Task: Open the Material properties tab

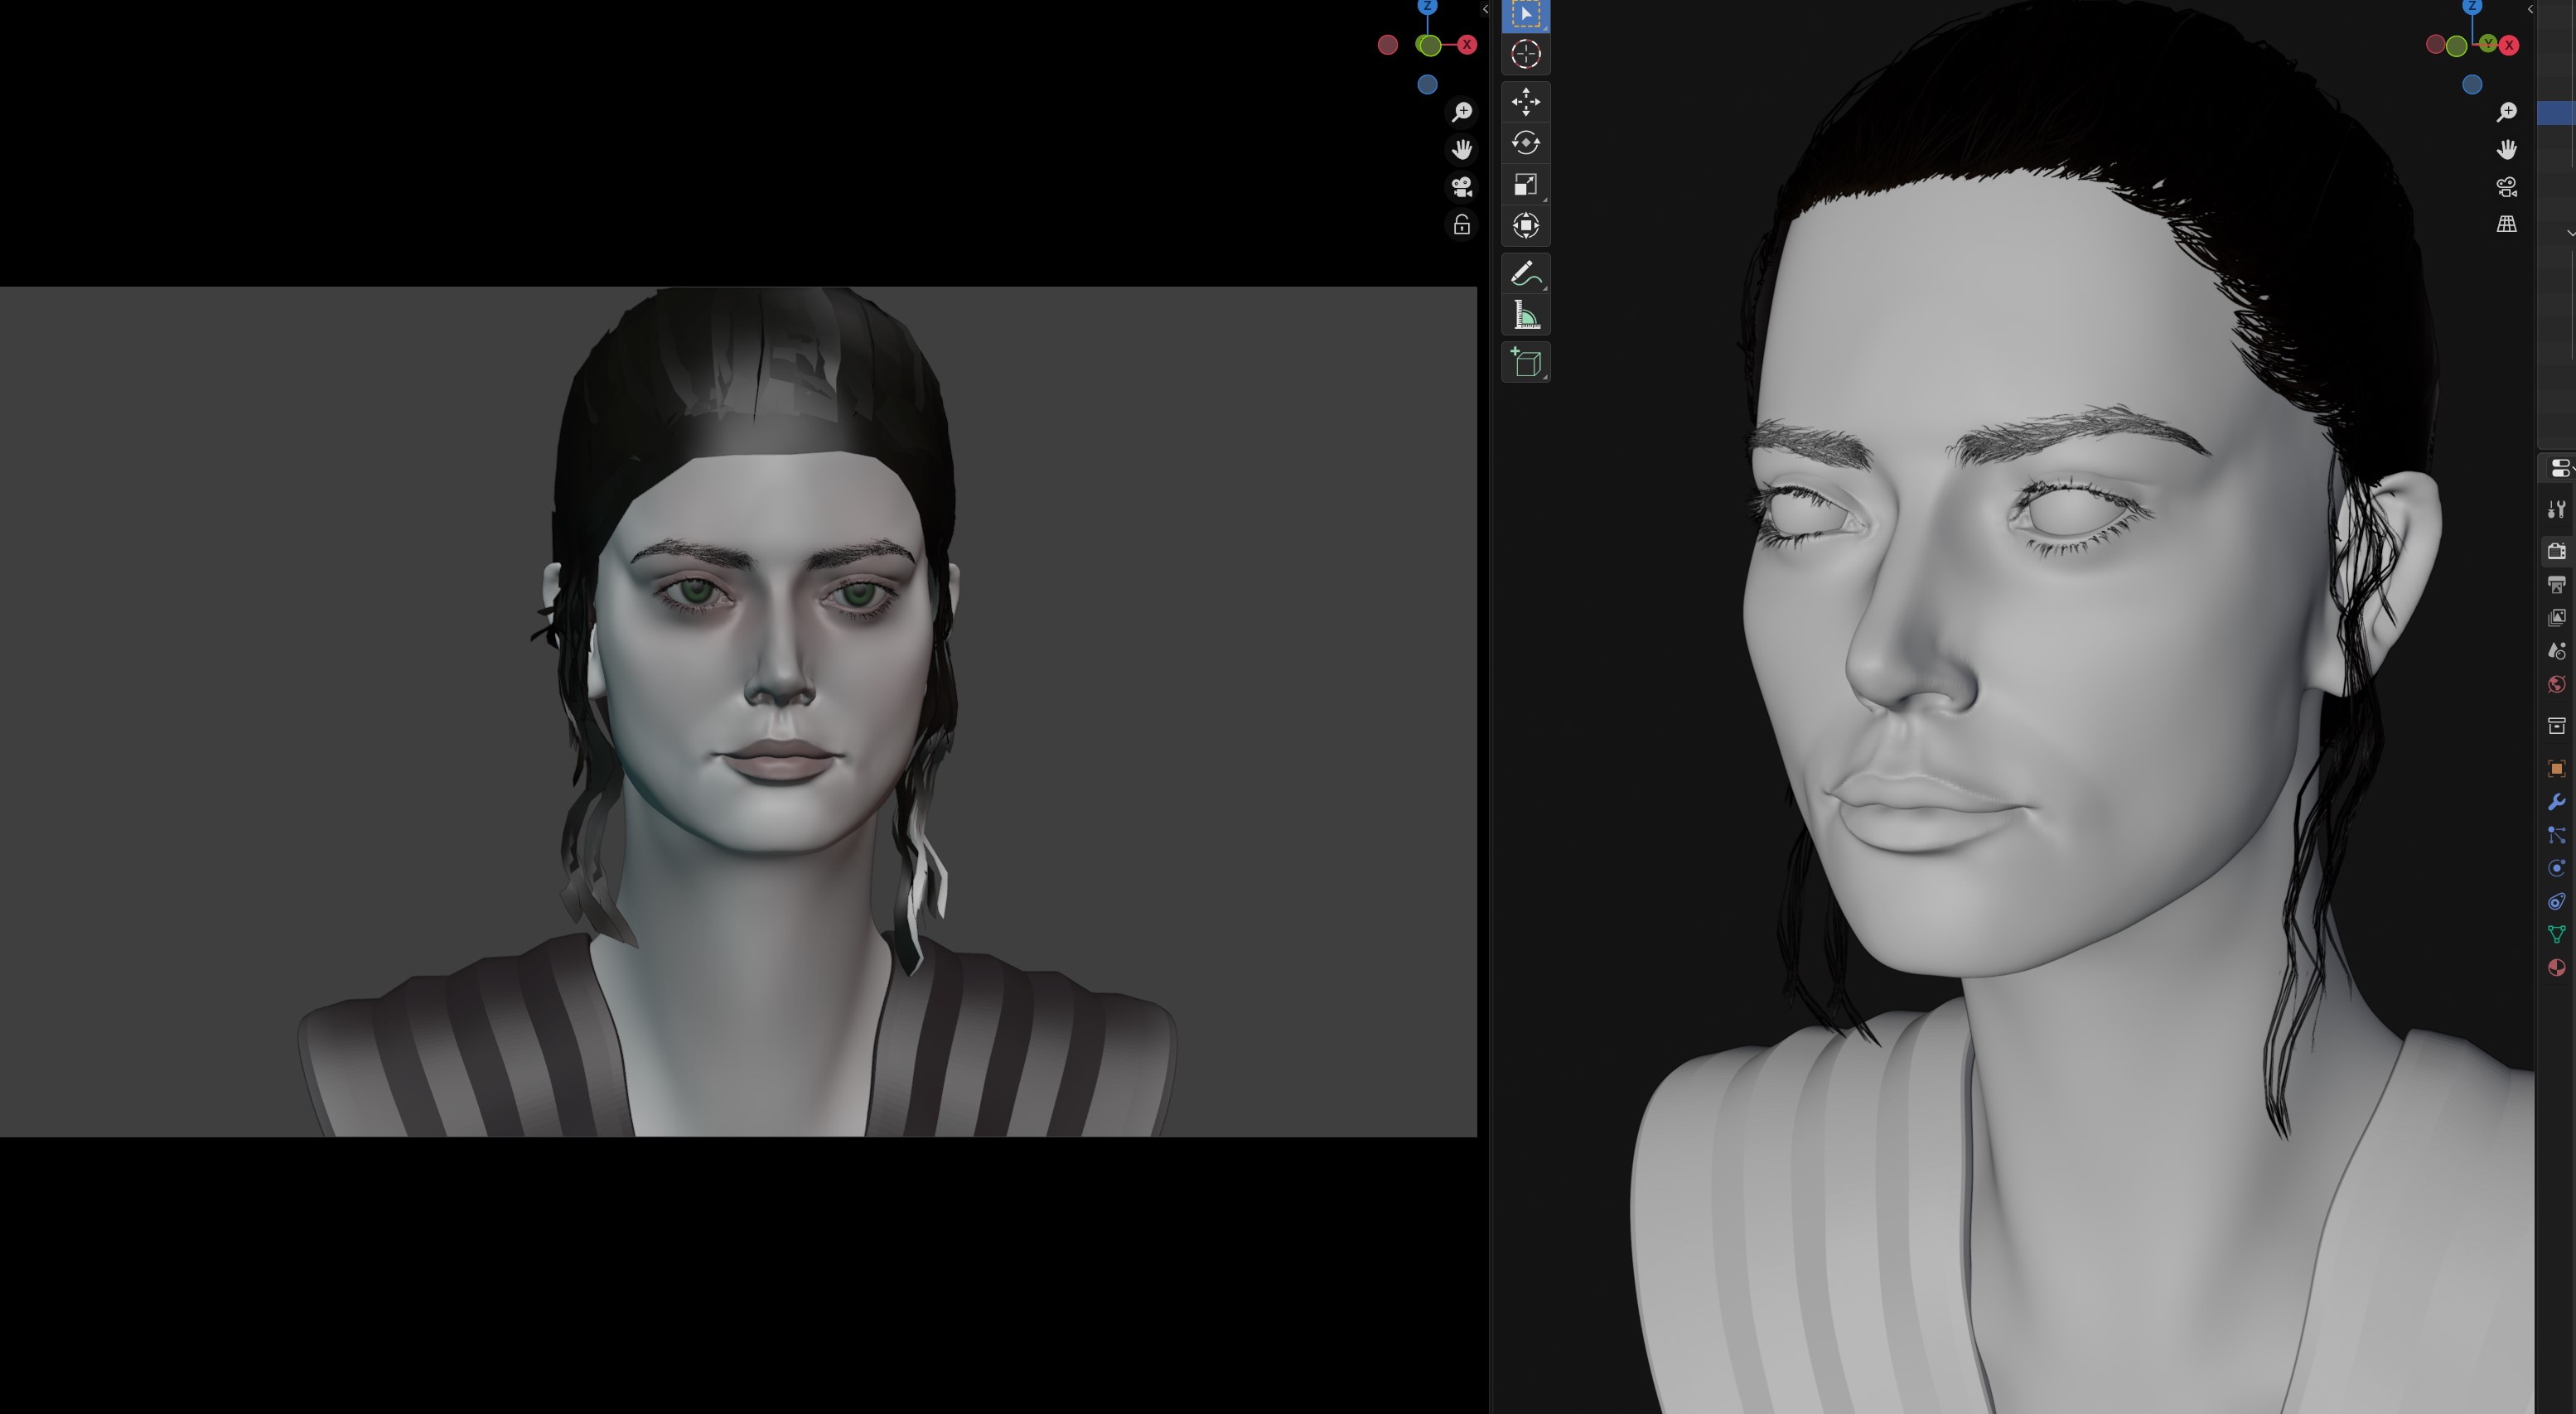Action: (2556, 967)
